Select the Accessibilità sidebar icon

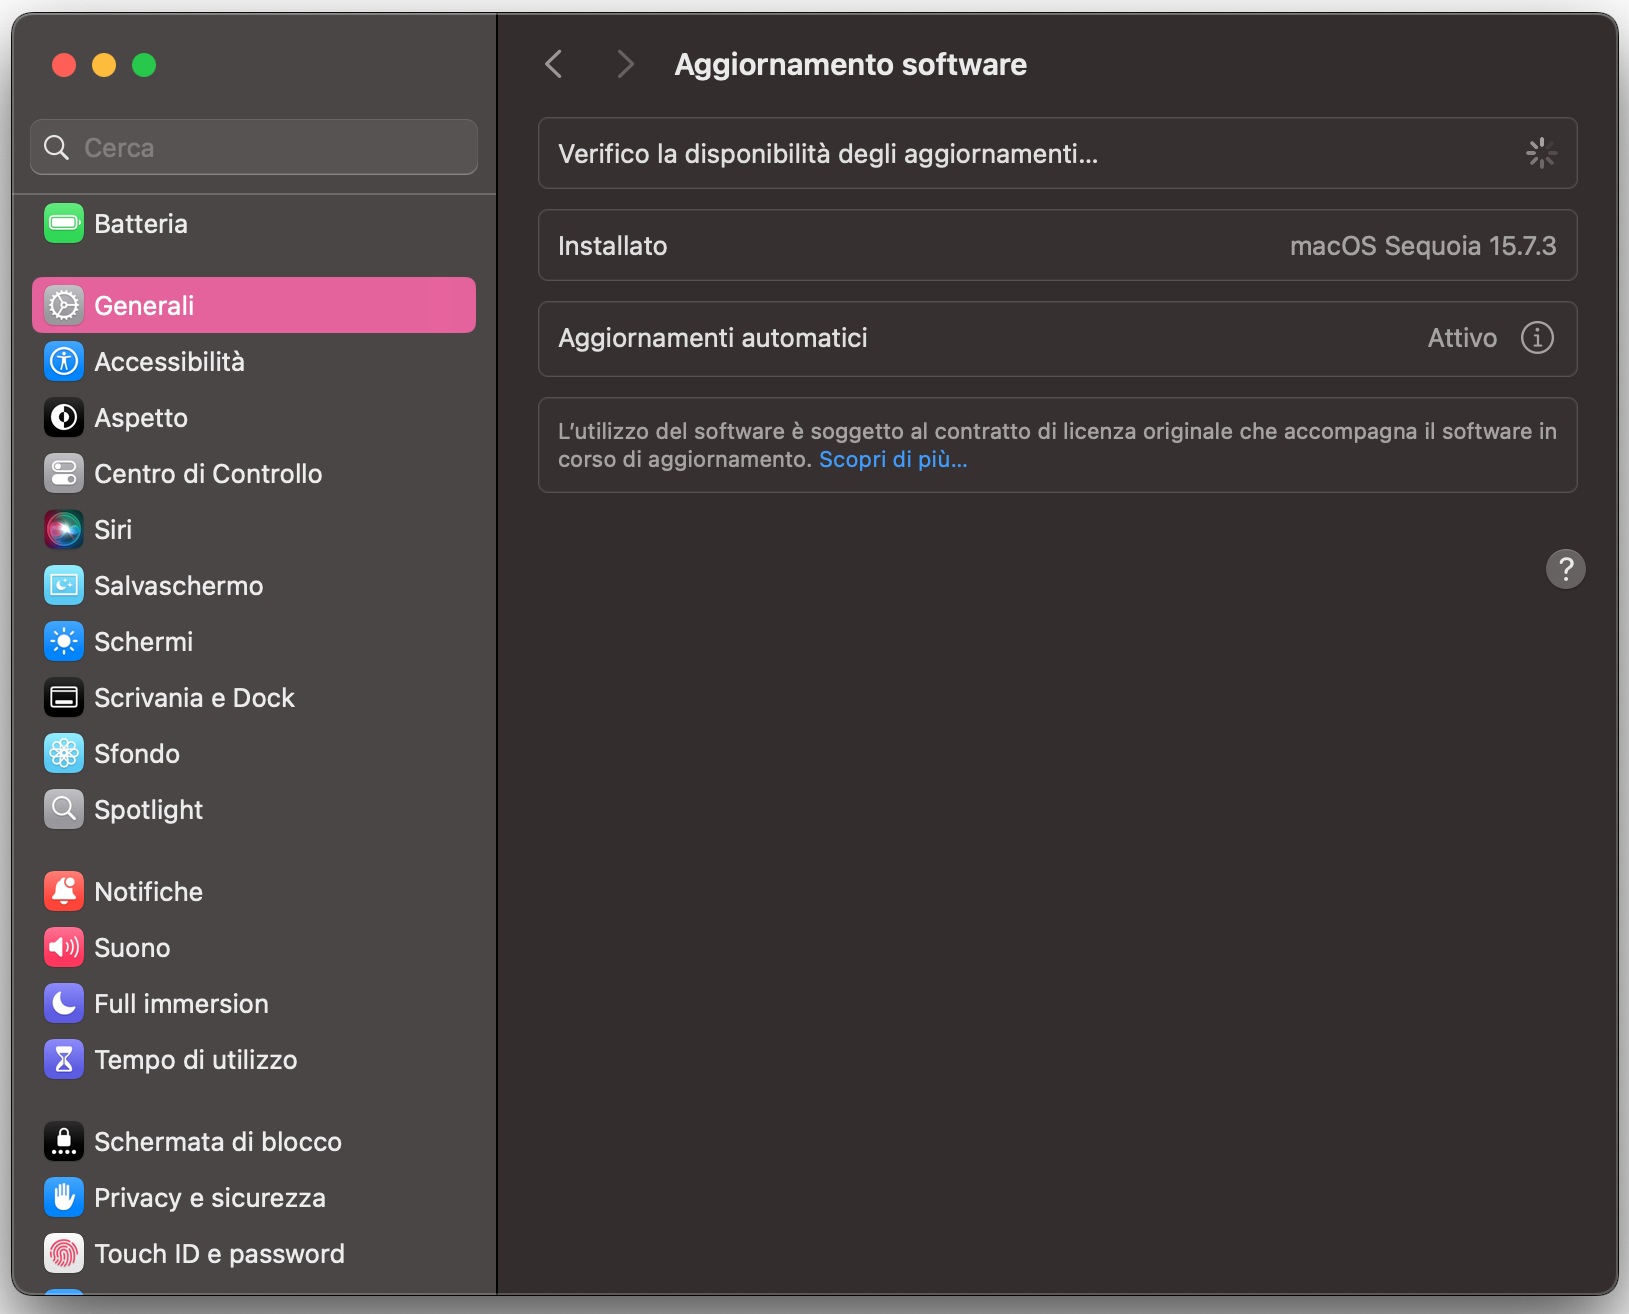point(63,361)
